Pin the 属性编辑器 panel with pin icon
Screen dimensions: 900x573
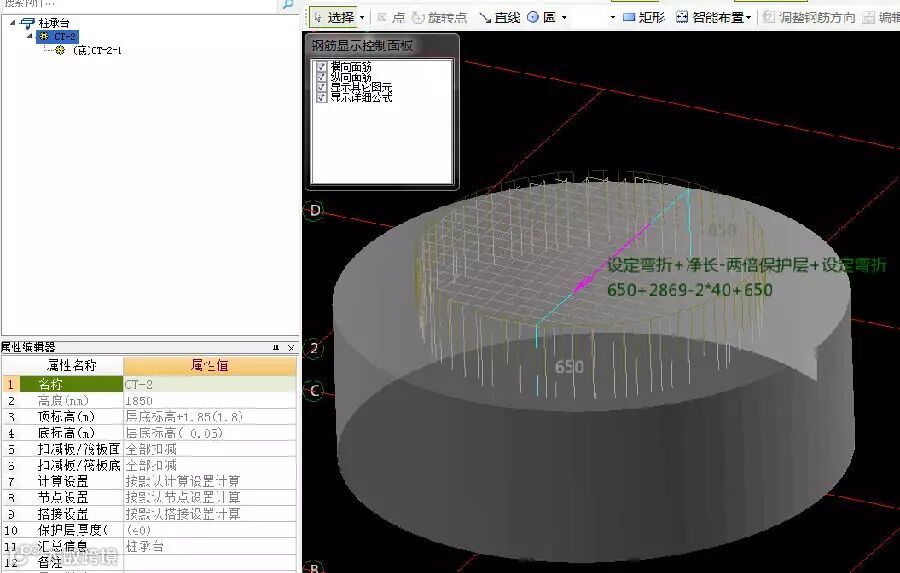pos(276,347)
